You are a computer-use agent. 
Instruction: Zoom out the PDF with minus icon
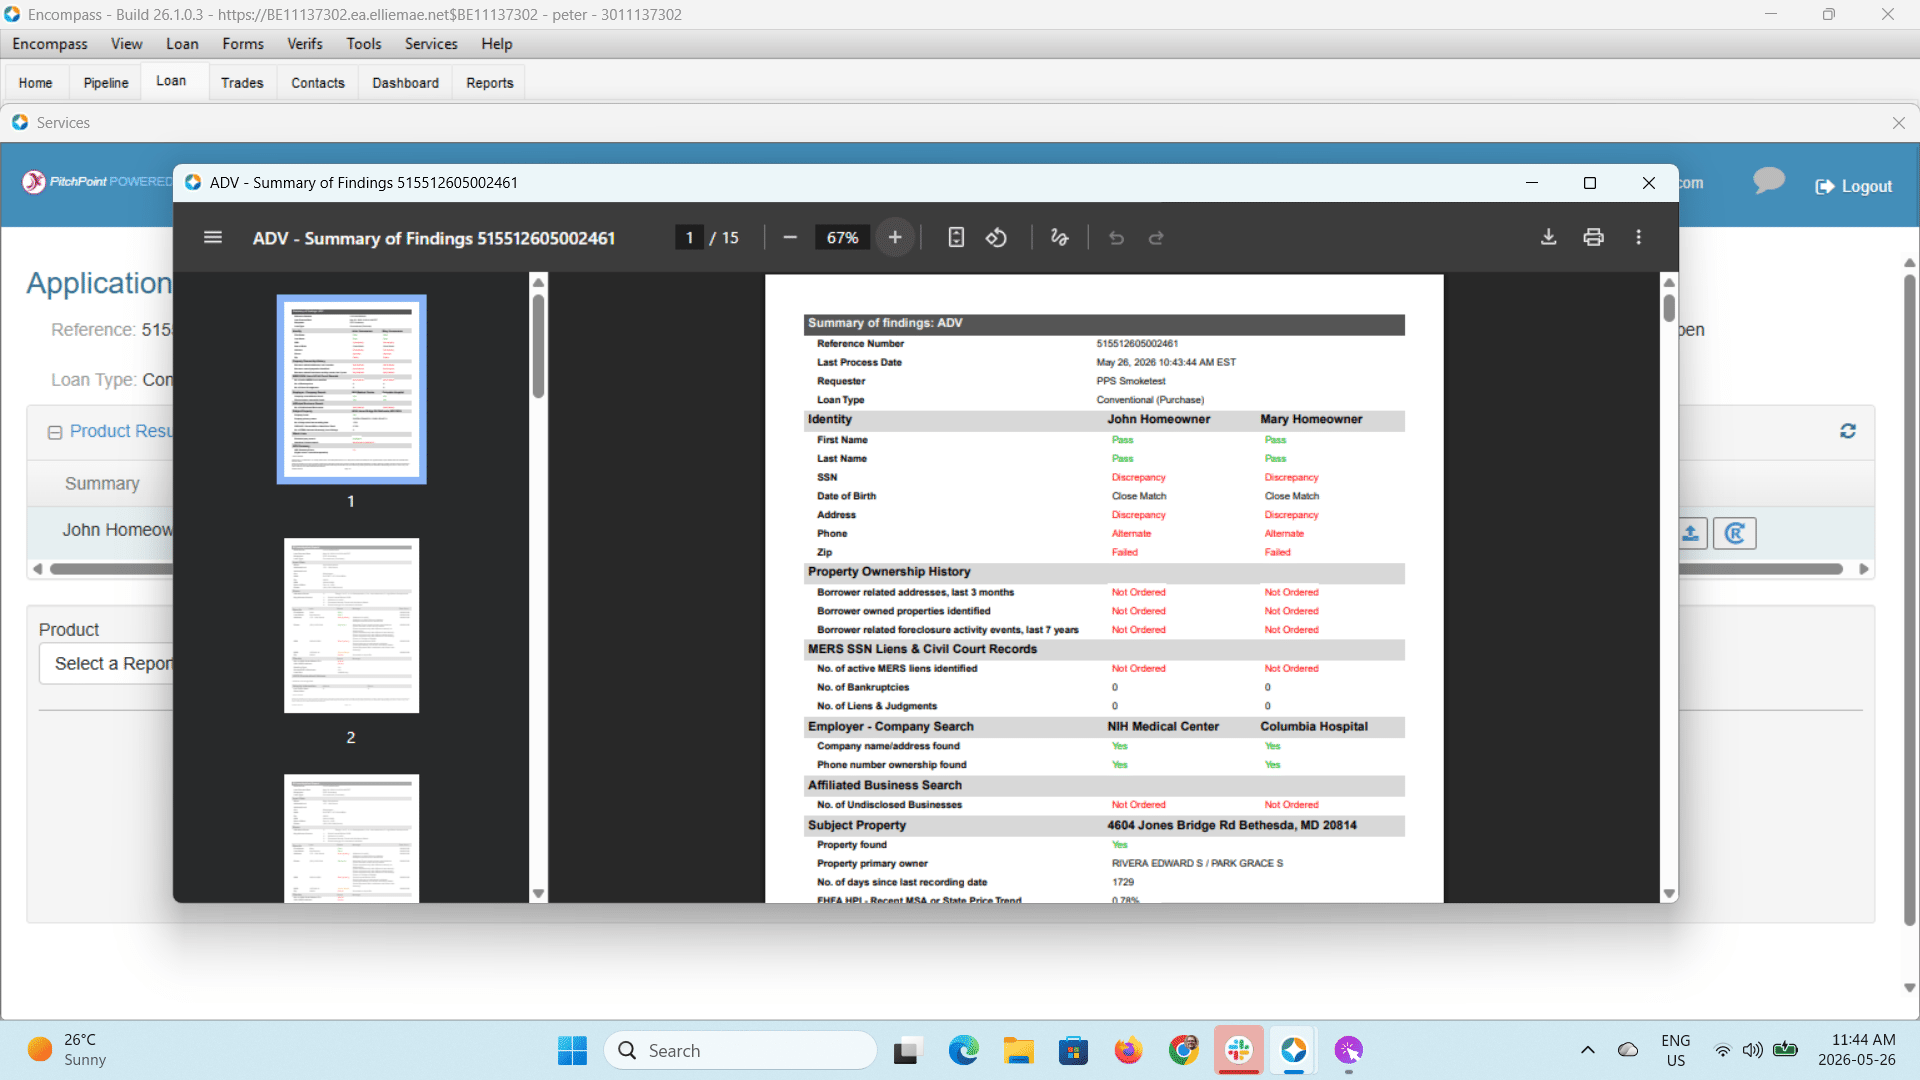790,238
